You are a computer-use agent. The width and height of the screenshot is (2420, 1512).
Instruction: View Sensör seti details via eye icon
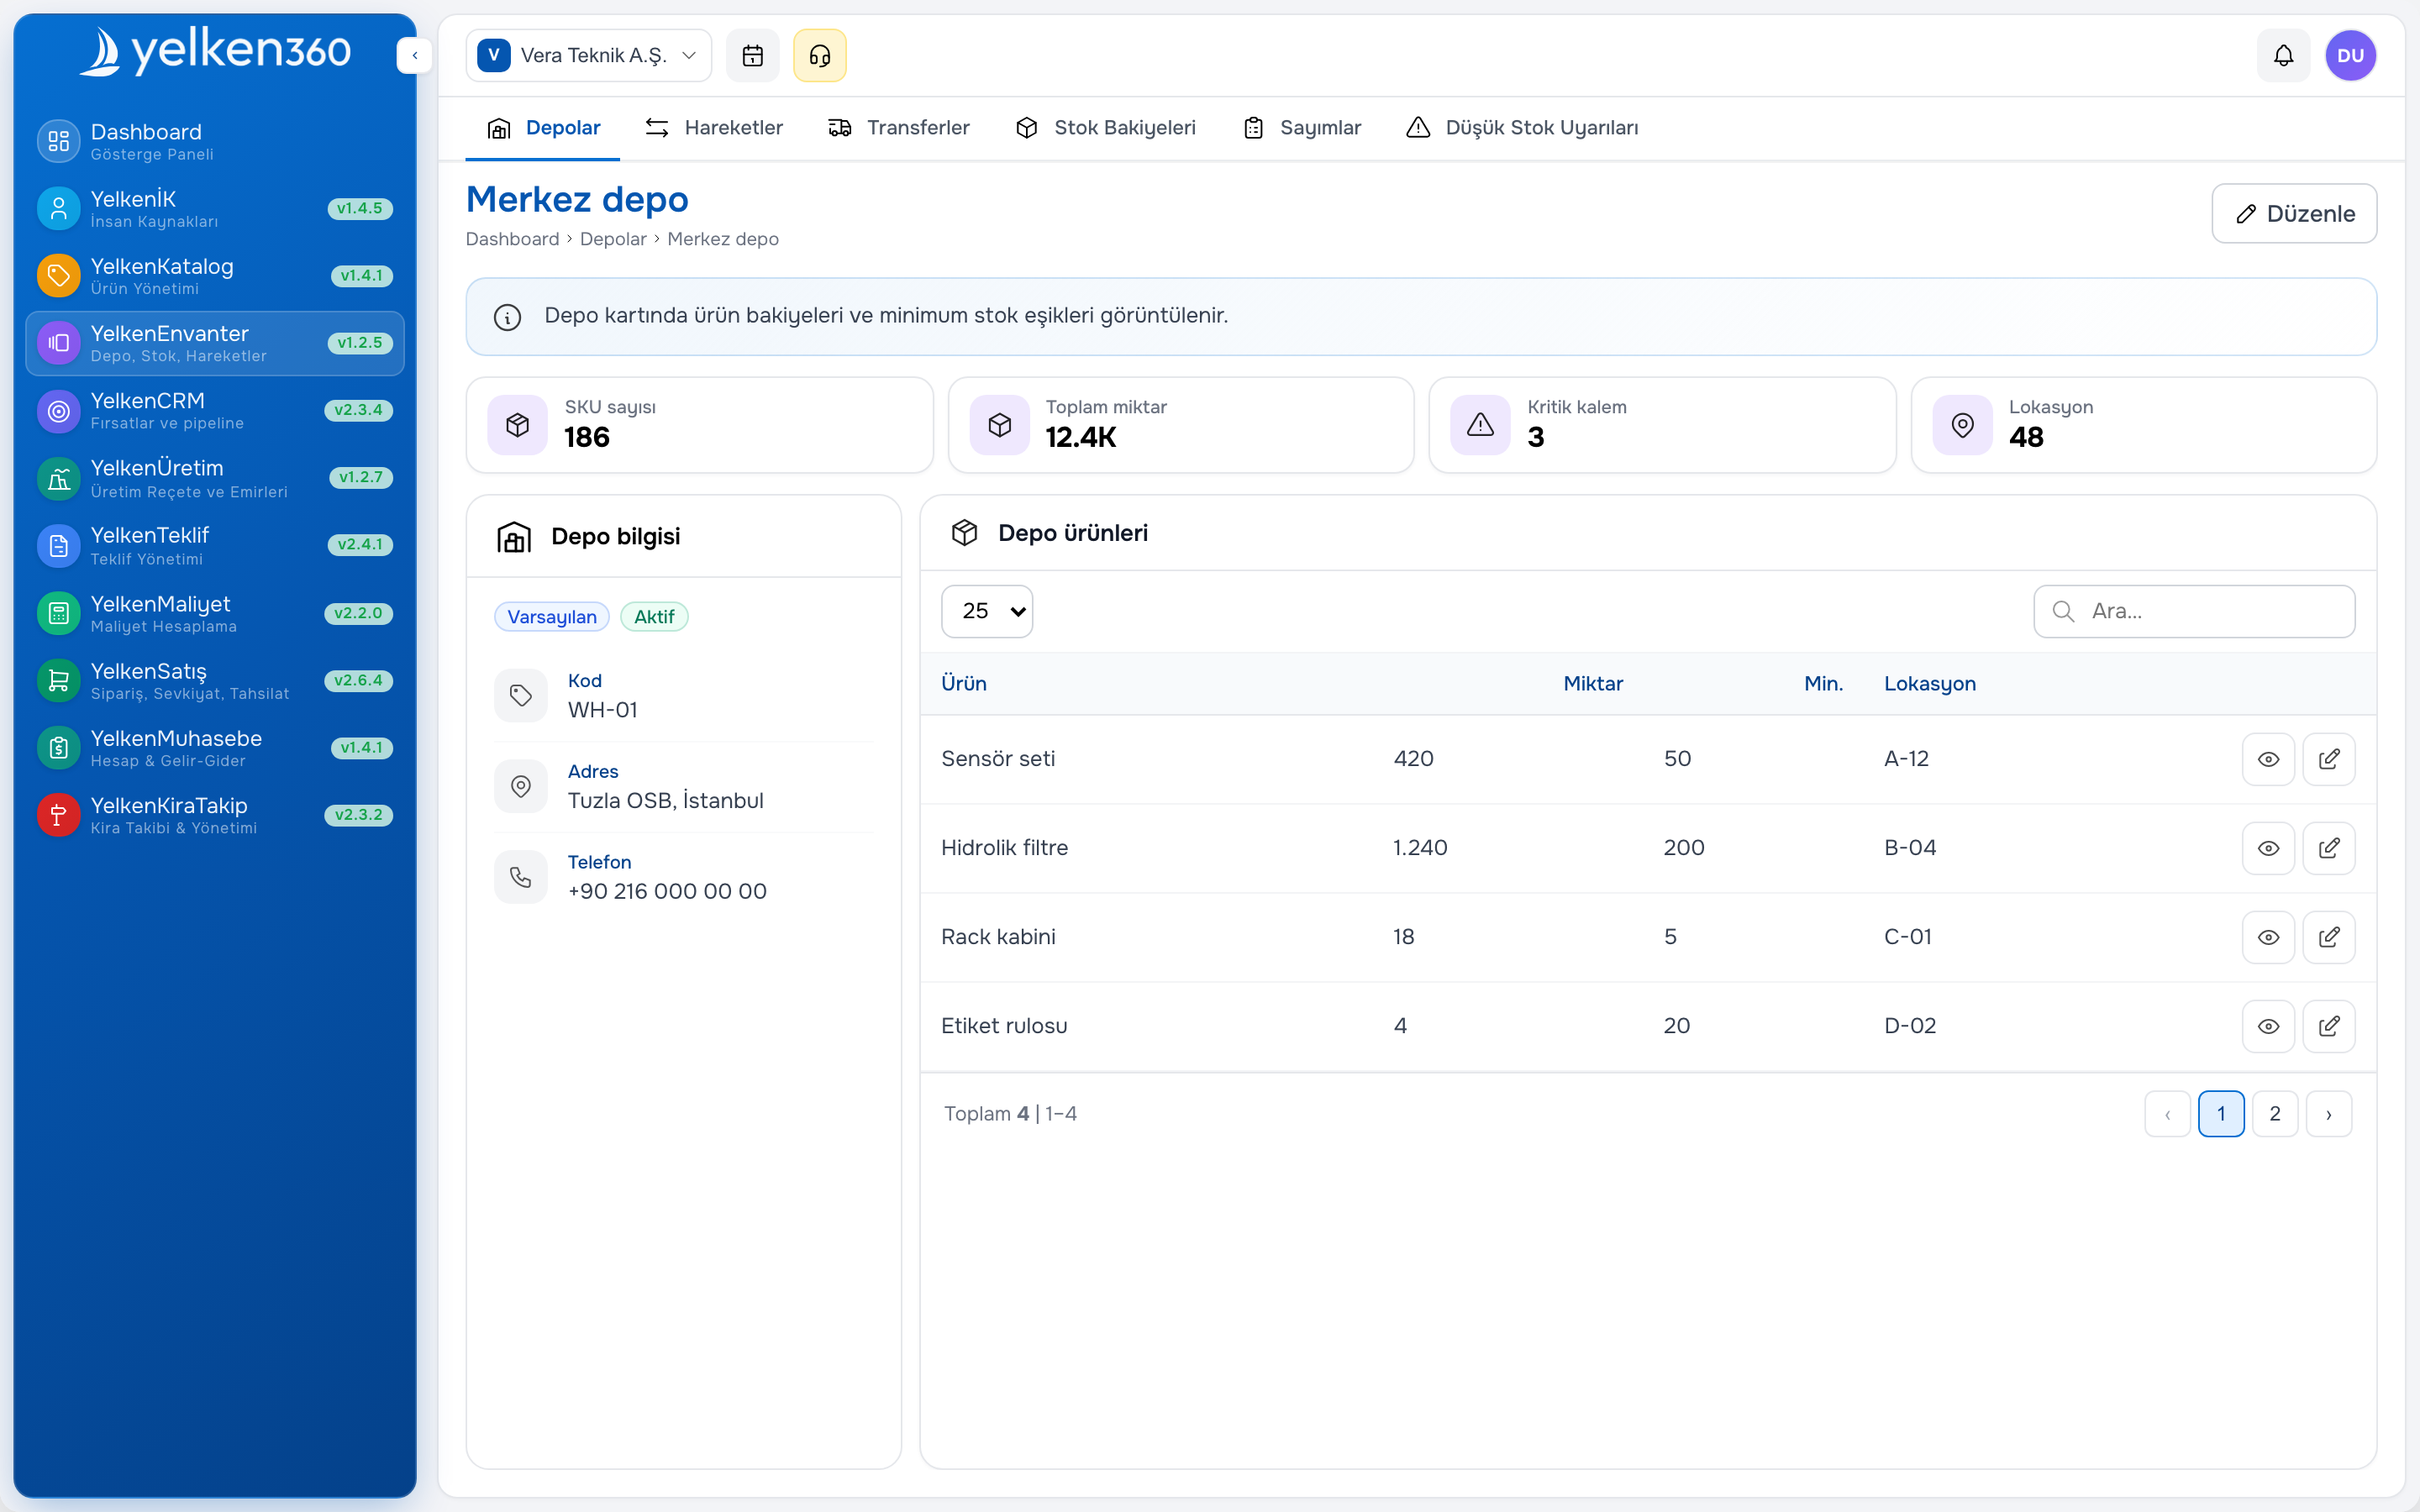(2268, 759)
